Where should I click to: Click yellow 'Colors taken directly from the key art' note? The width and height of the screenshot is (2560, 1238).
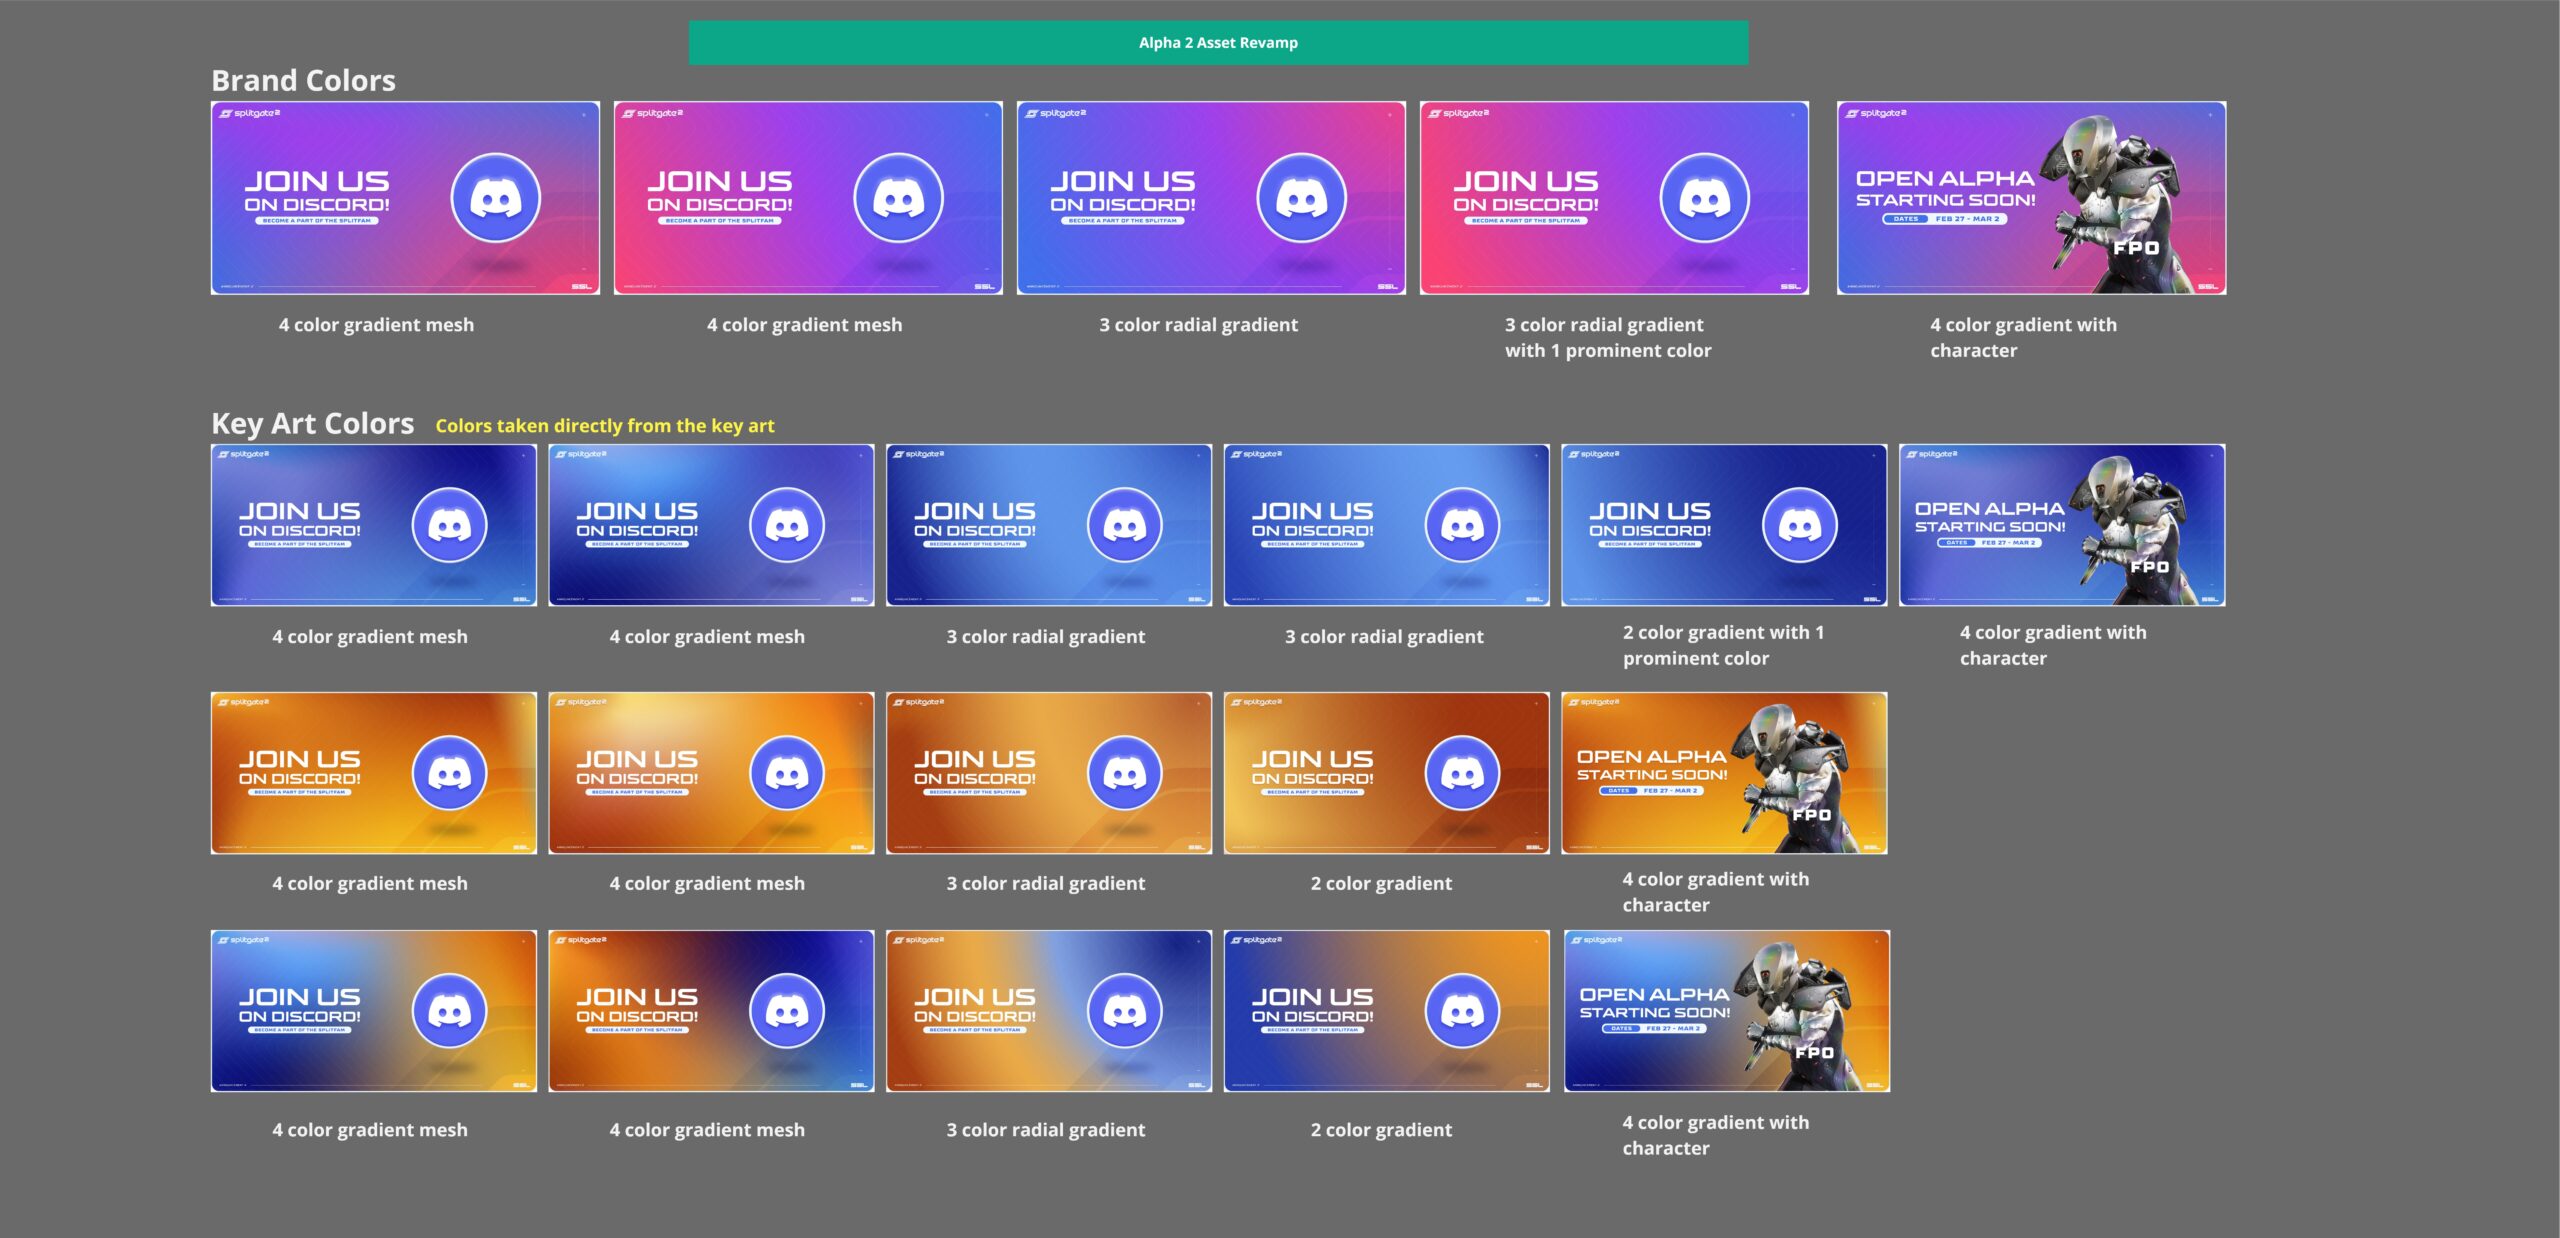(x=604, y=426)
